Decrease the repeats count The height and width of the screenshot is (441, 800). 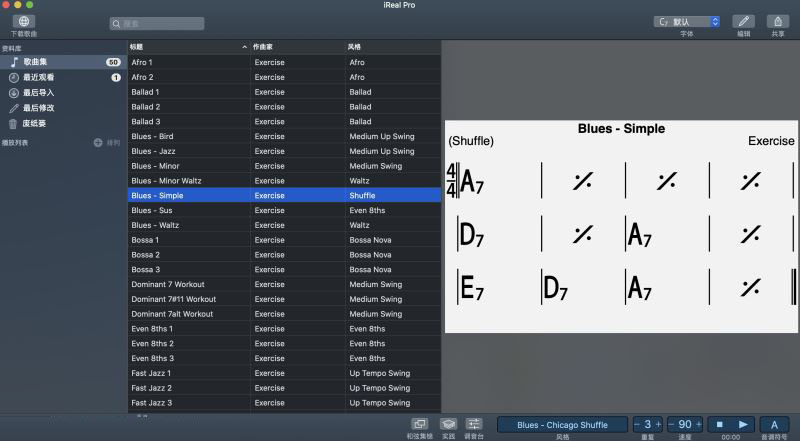click(x=637, y=425)
